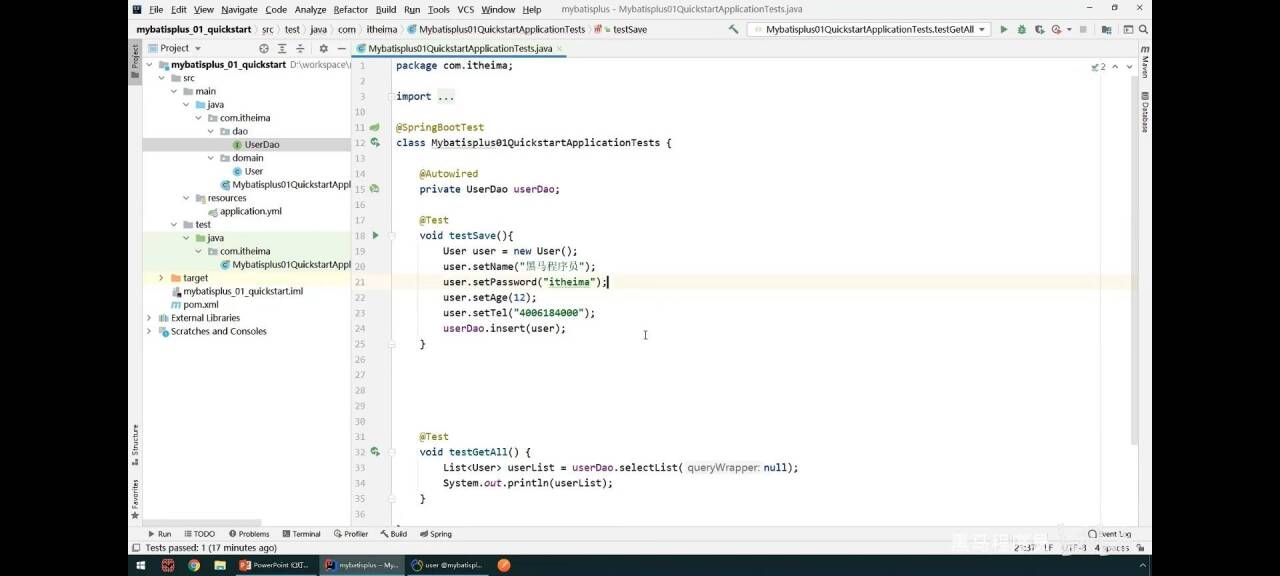This screenshot has height=576, width=1280.
Task: Open the Project panel settings gear
Action: 323,48
